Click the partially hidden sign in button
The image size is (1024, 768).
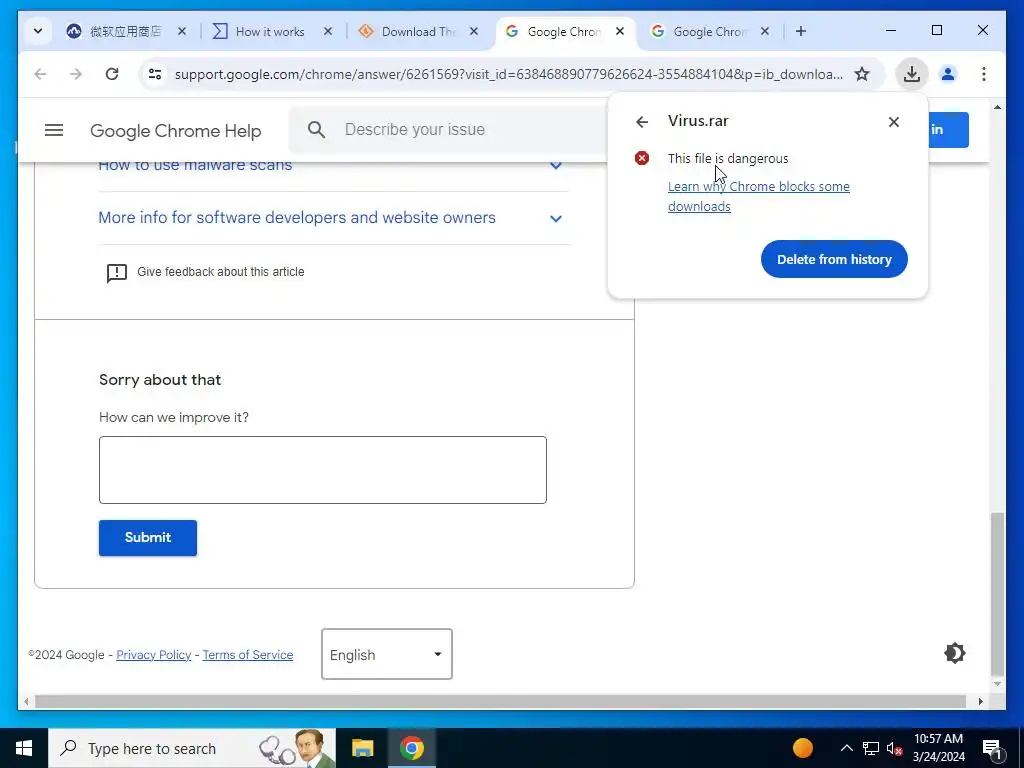pos(948,129)
